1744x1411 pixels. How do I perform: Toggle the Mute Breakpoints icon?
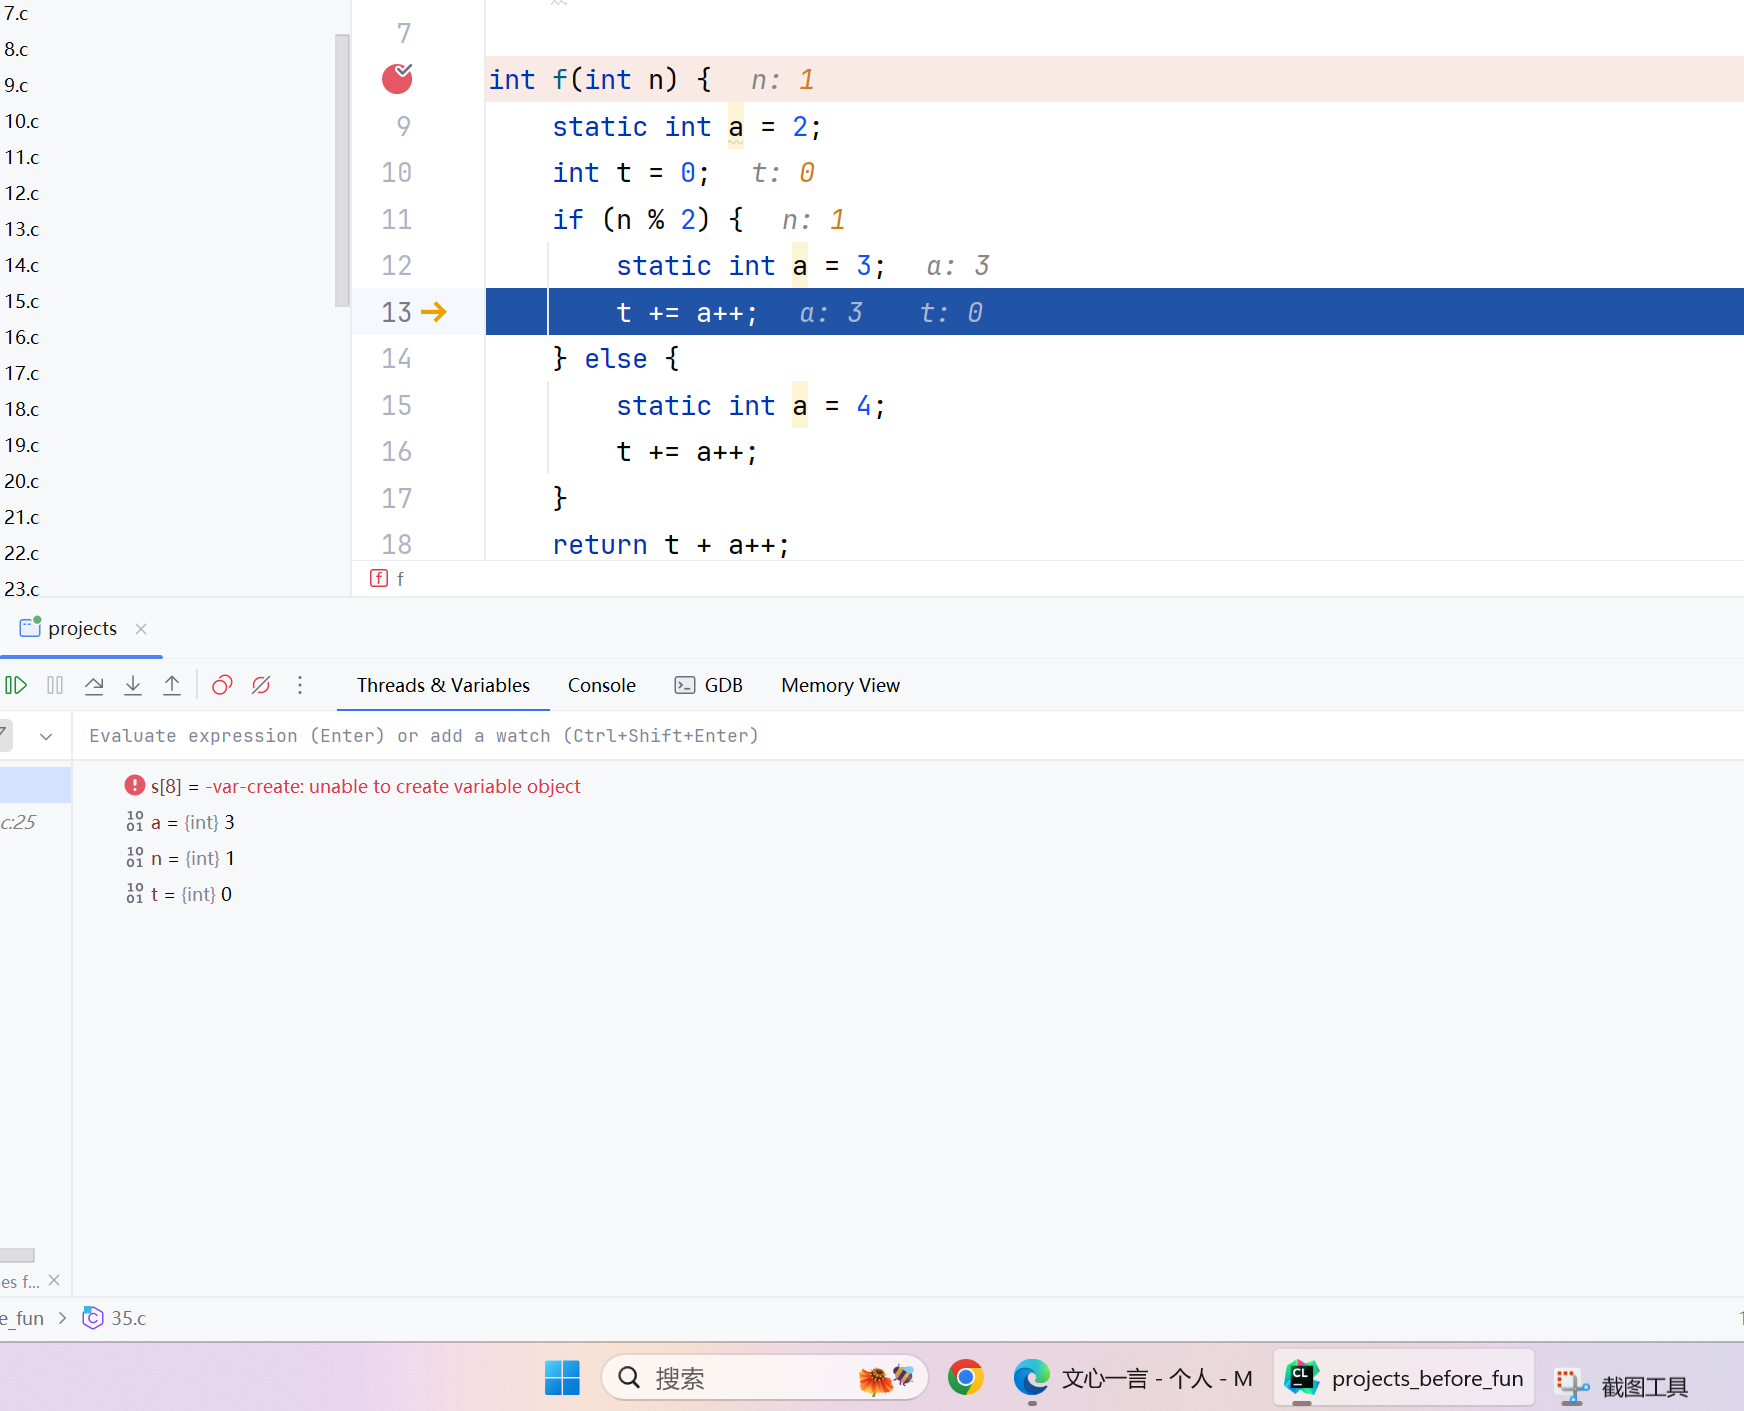coord(261,685)
